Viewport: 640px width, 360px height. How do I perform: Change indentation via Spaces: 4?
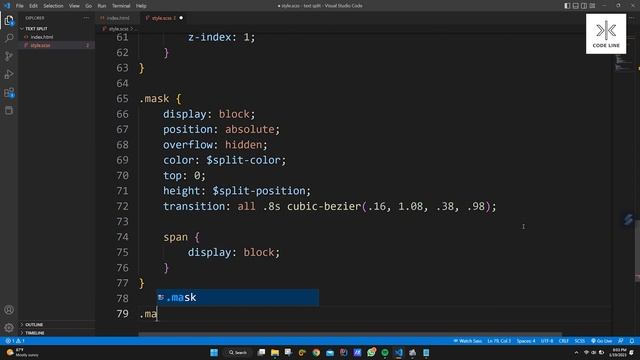[526, 341]
